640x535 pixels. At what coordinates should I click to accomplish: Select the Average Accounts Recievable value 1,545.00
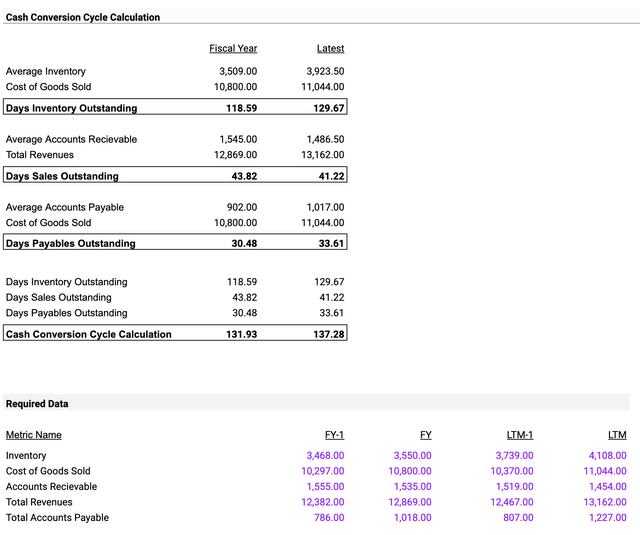click(x=238, y=139)
